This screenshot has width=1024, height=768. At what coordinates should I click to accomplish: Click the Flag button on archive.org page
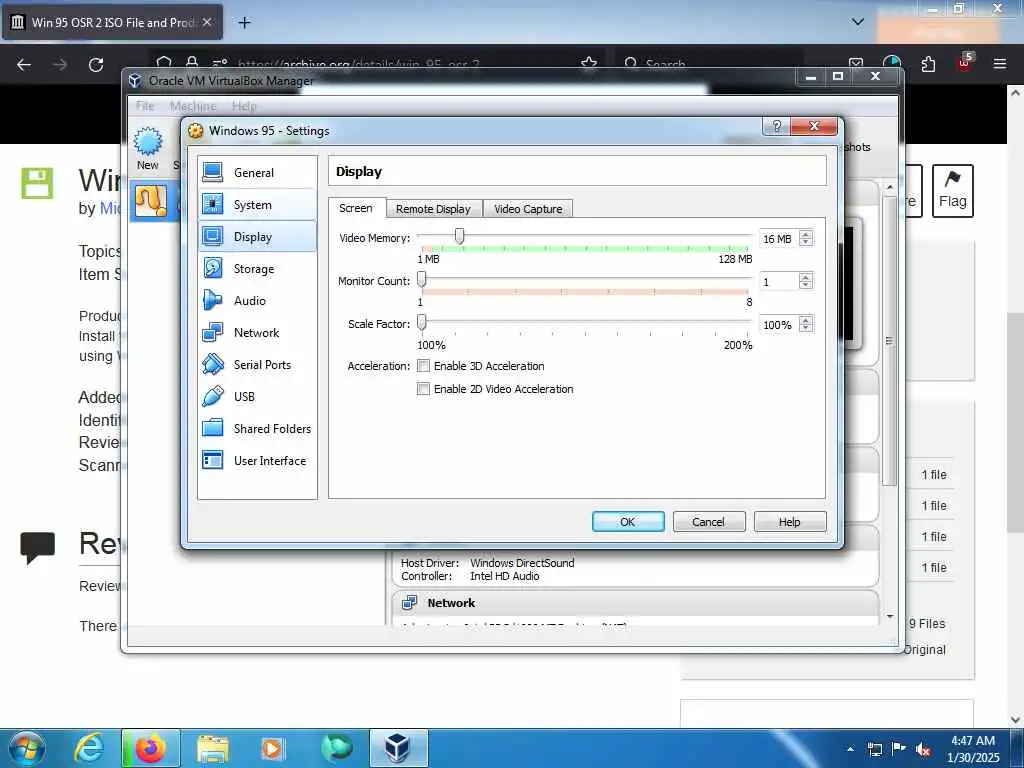[953, 191]
